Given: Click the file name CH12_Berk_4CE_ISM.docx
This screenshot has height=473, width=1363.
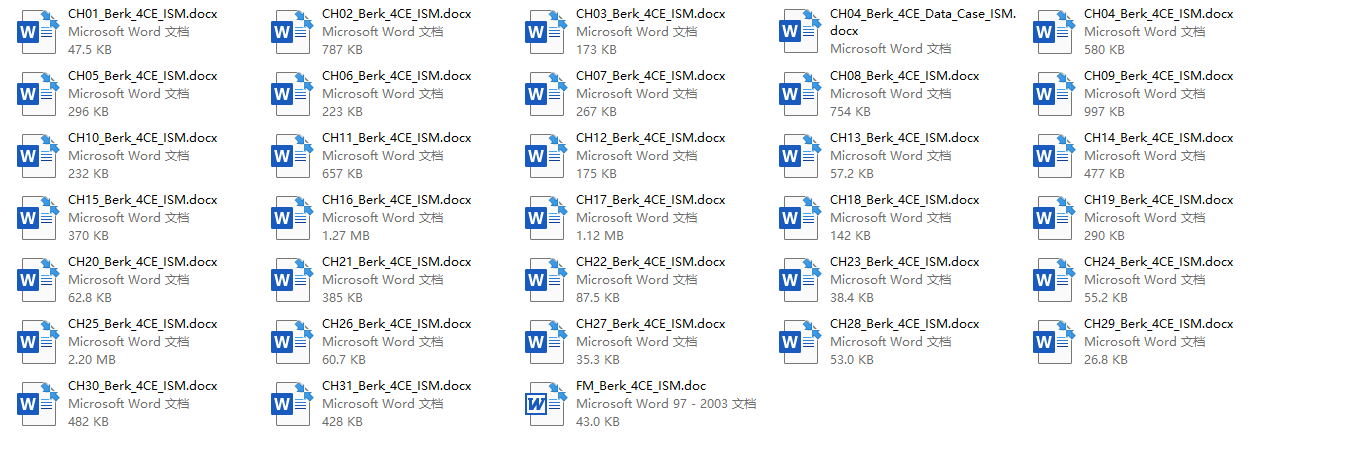Looking at the screenshot, I should [651, 138].
